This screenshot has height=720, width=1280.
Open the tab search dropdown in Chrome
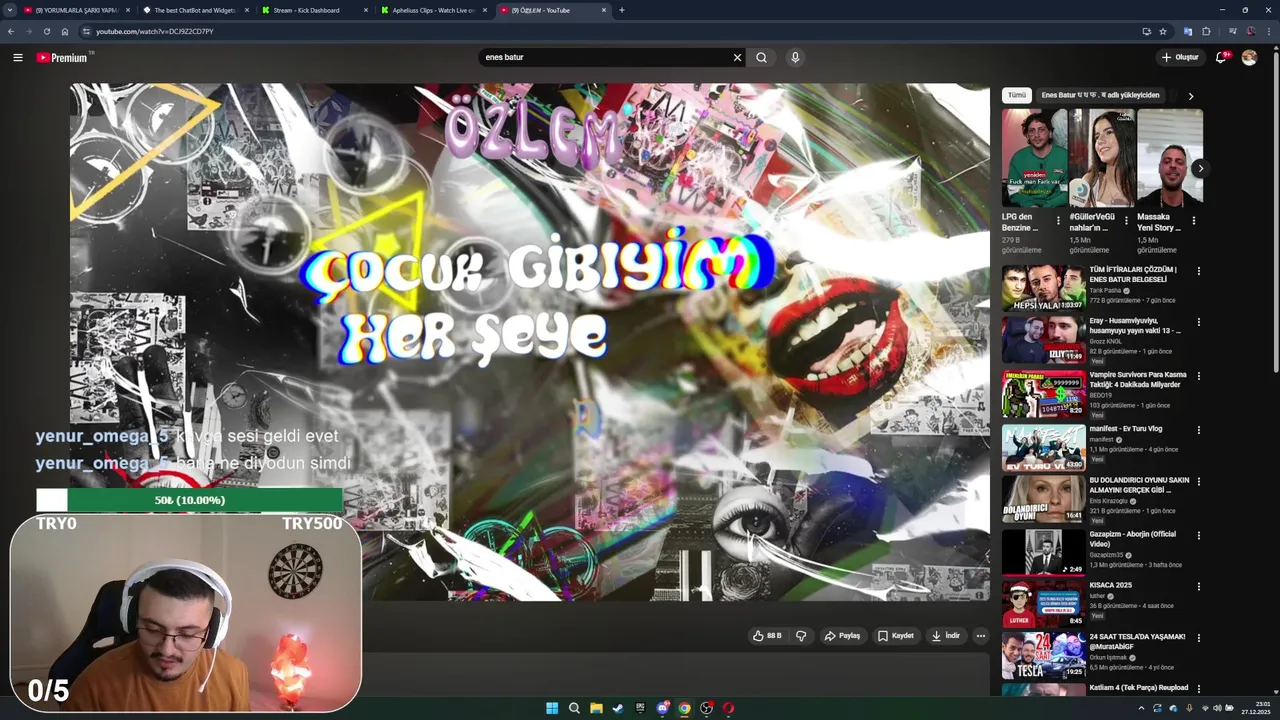click(x=10, y=10)
